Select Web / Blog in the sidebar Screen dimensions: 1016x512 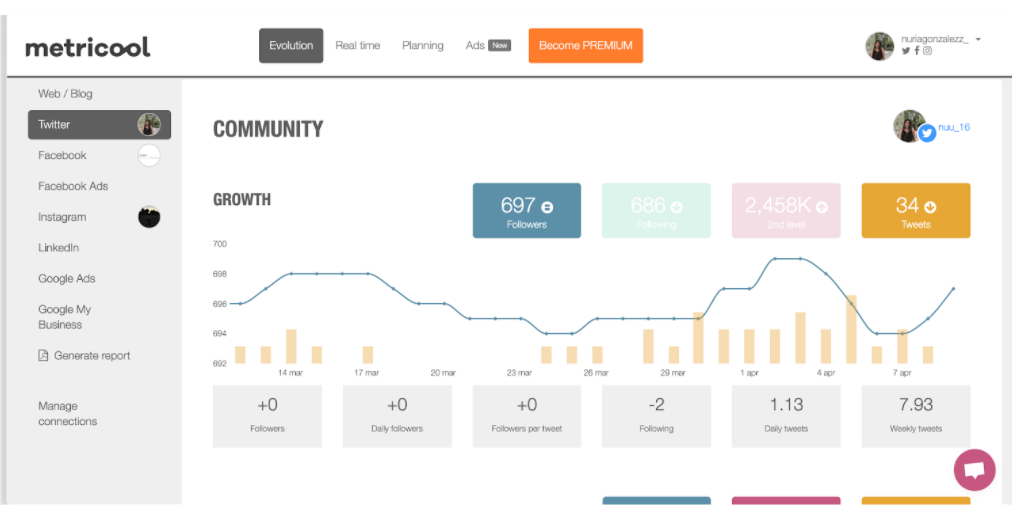coord(65,94)
